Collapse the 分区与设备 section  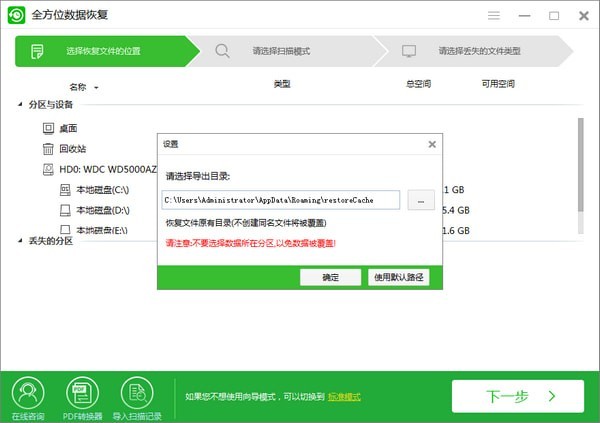pos(20,104)
